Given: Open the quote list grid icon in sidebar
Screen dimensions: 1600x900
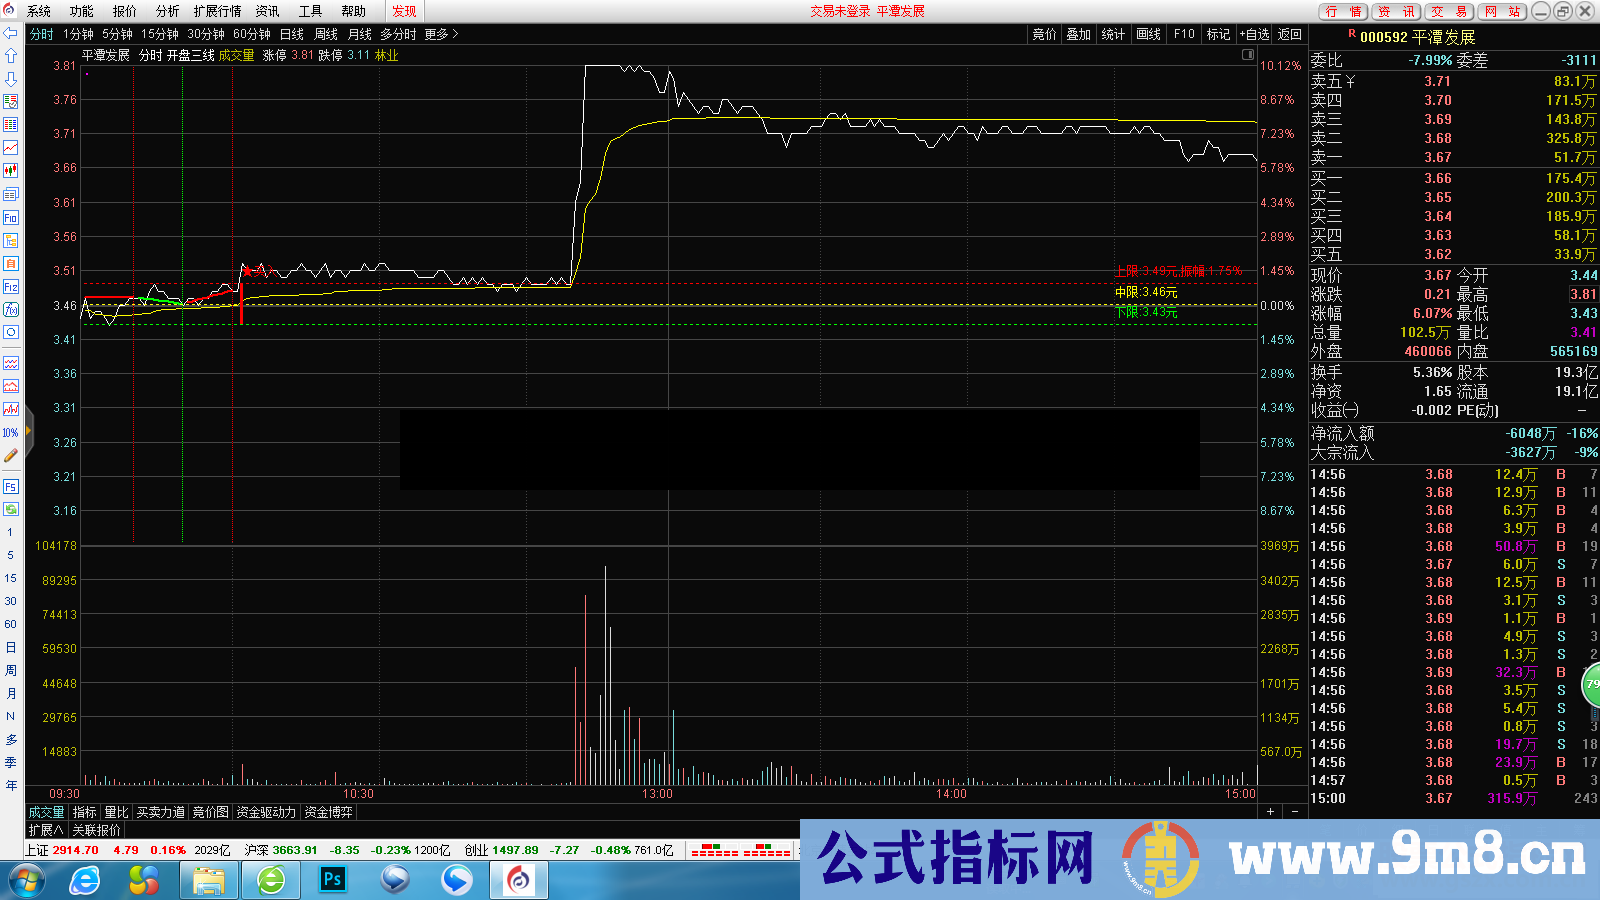Looking at the screenshot, I should point(11,124).
